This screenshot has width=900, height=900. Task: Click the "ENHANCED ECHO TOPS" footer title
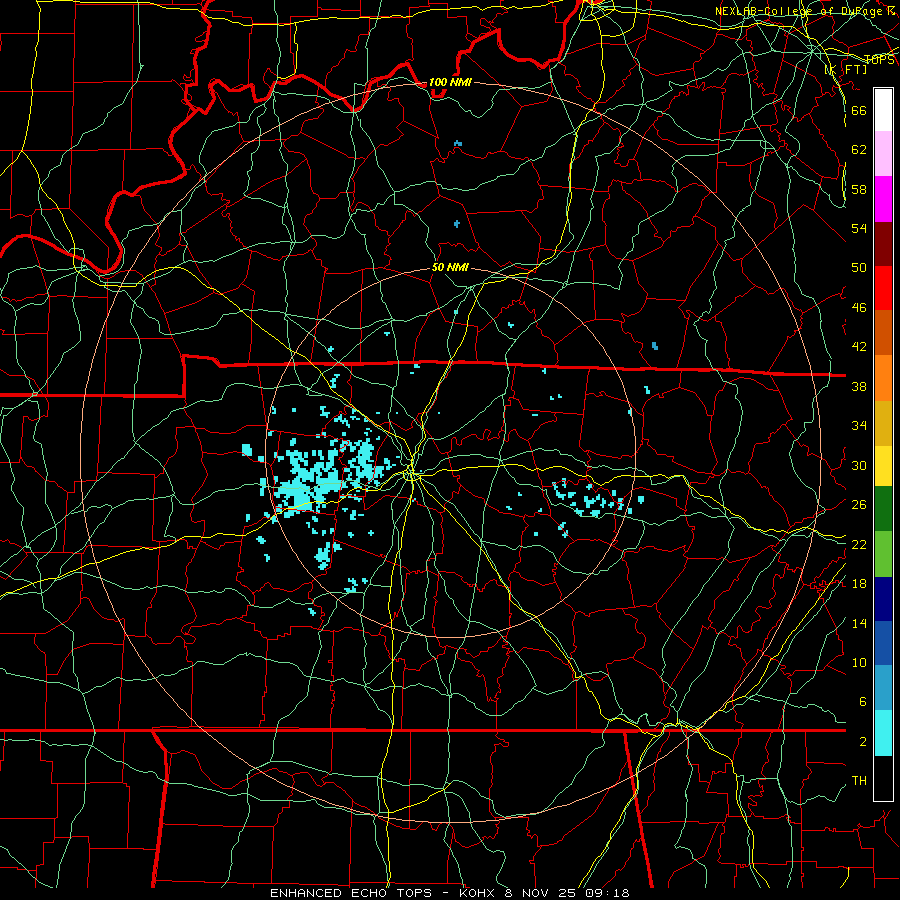click(351, 893)
